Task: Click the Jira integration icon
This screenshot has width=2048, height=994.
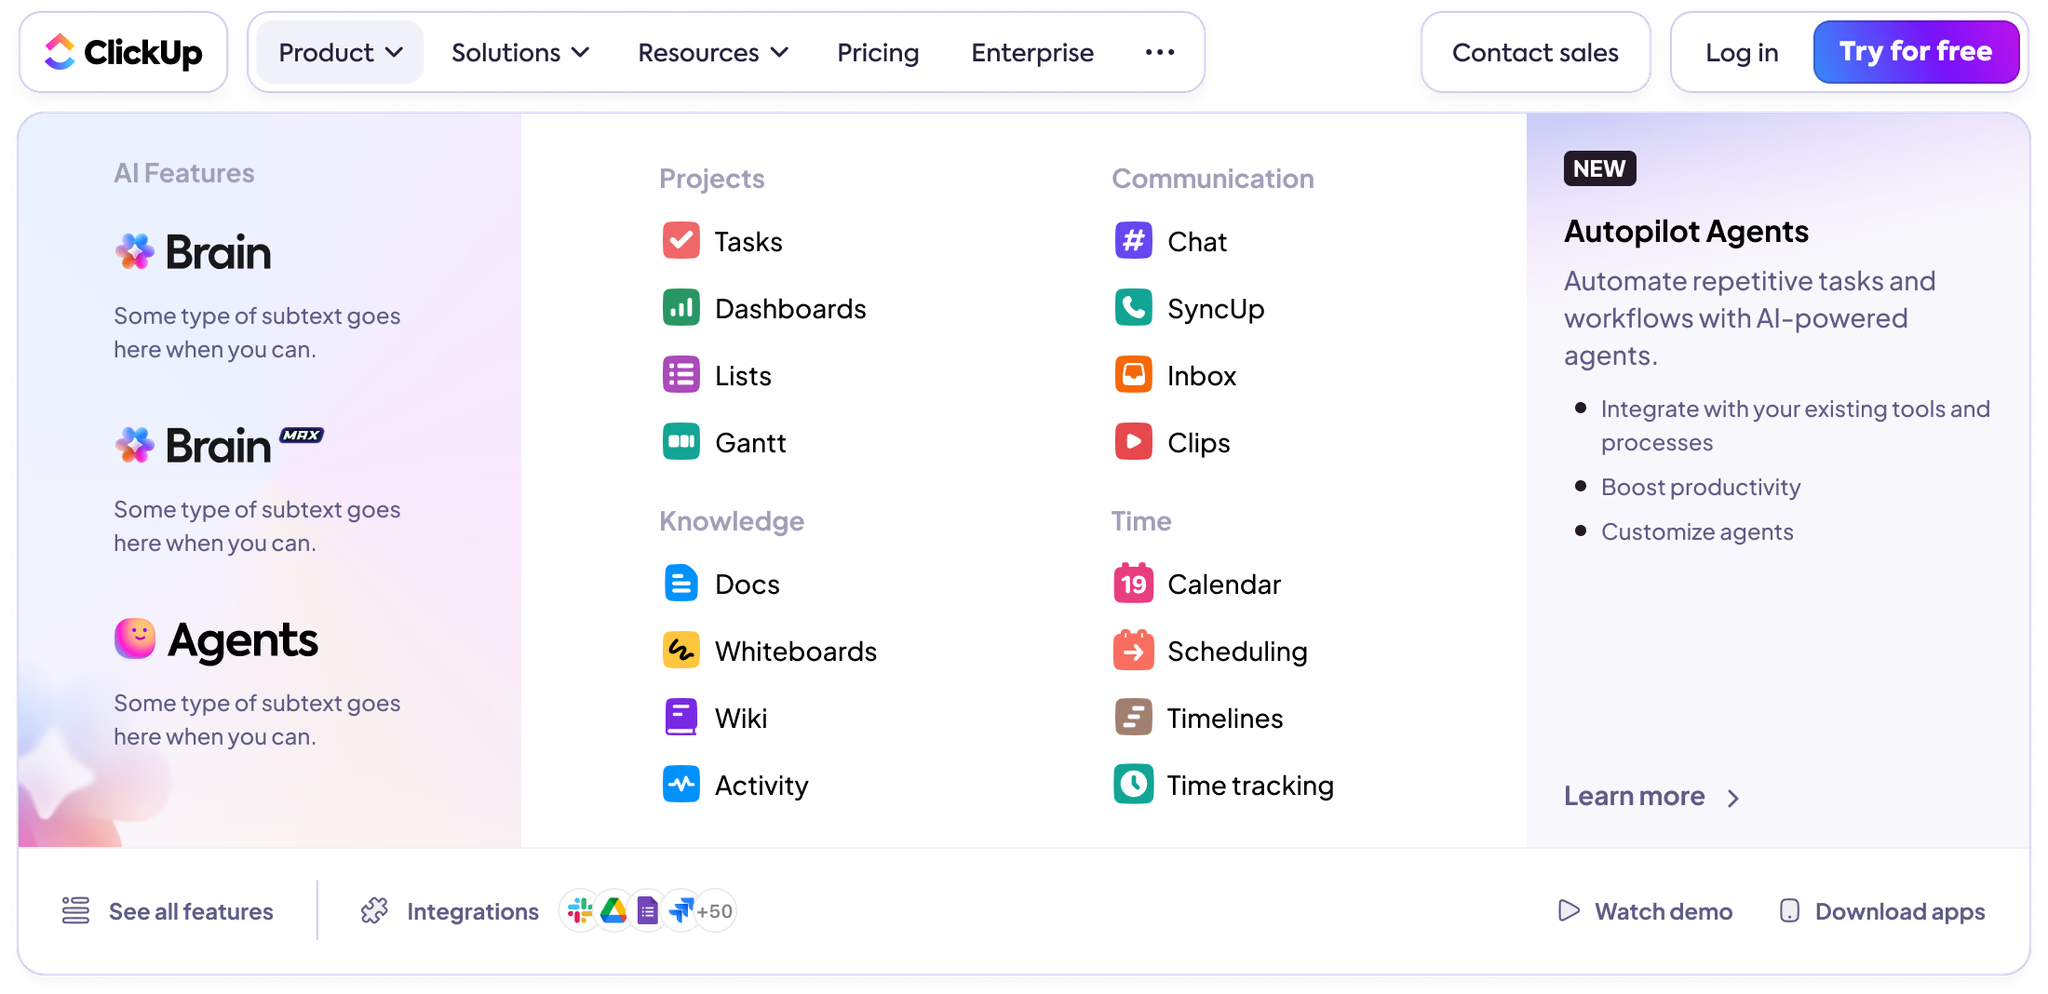Action: tap(682, 911)
